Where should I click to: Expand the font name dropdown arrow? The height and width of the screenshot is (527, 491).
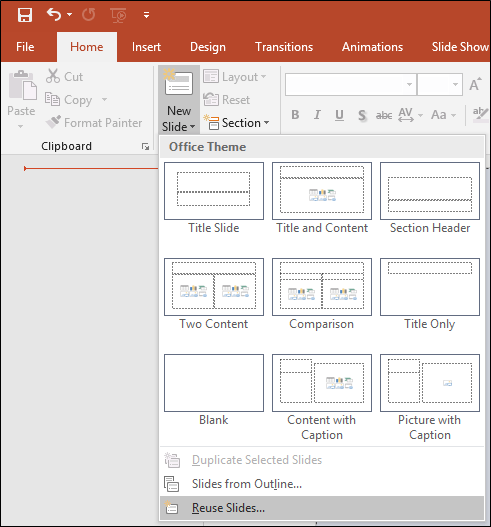[x=409, y=84]
